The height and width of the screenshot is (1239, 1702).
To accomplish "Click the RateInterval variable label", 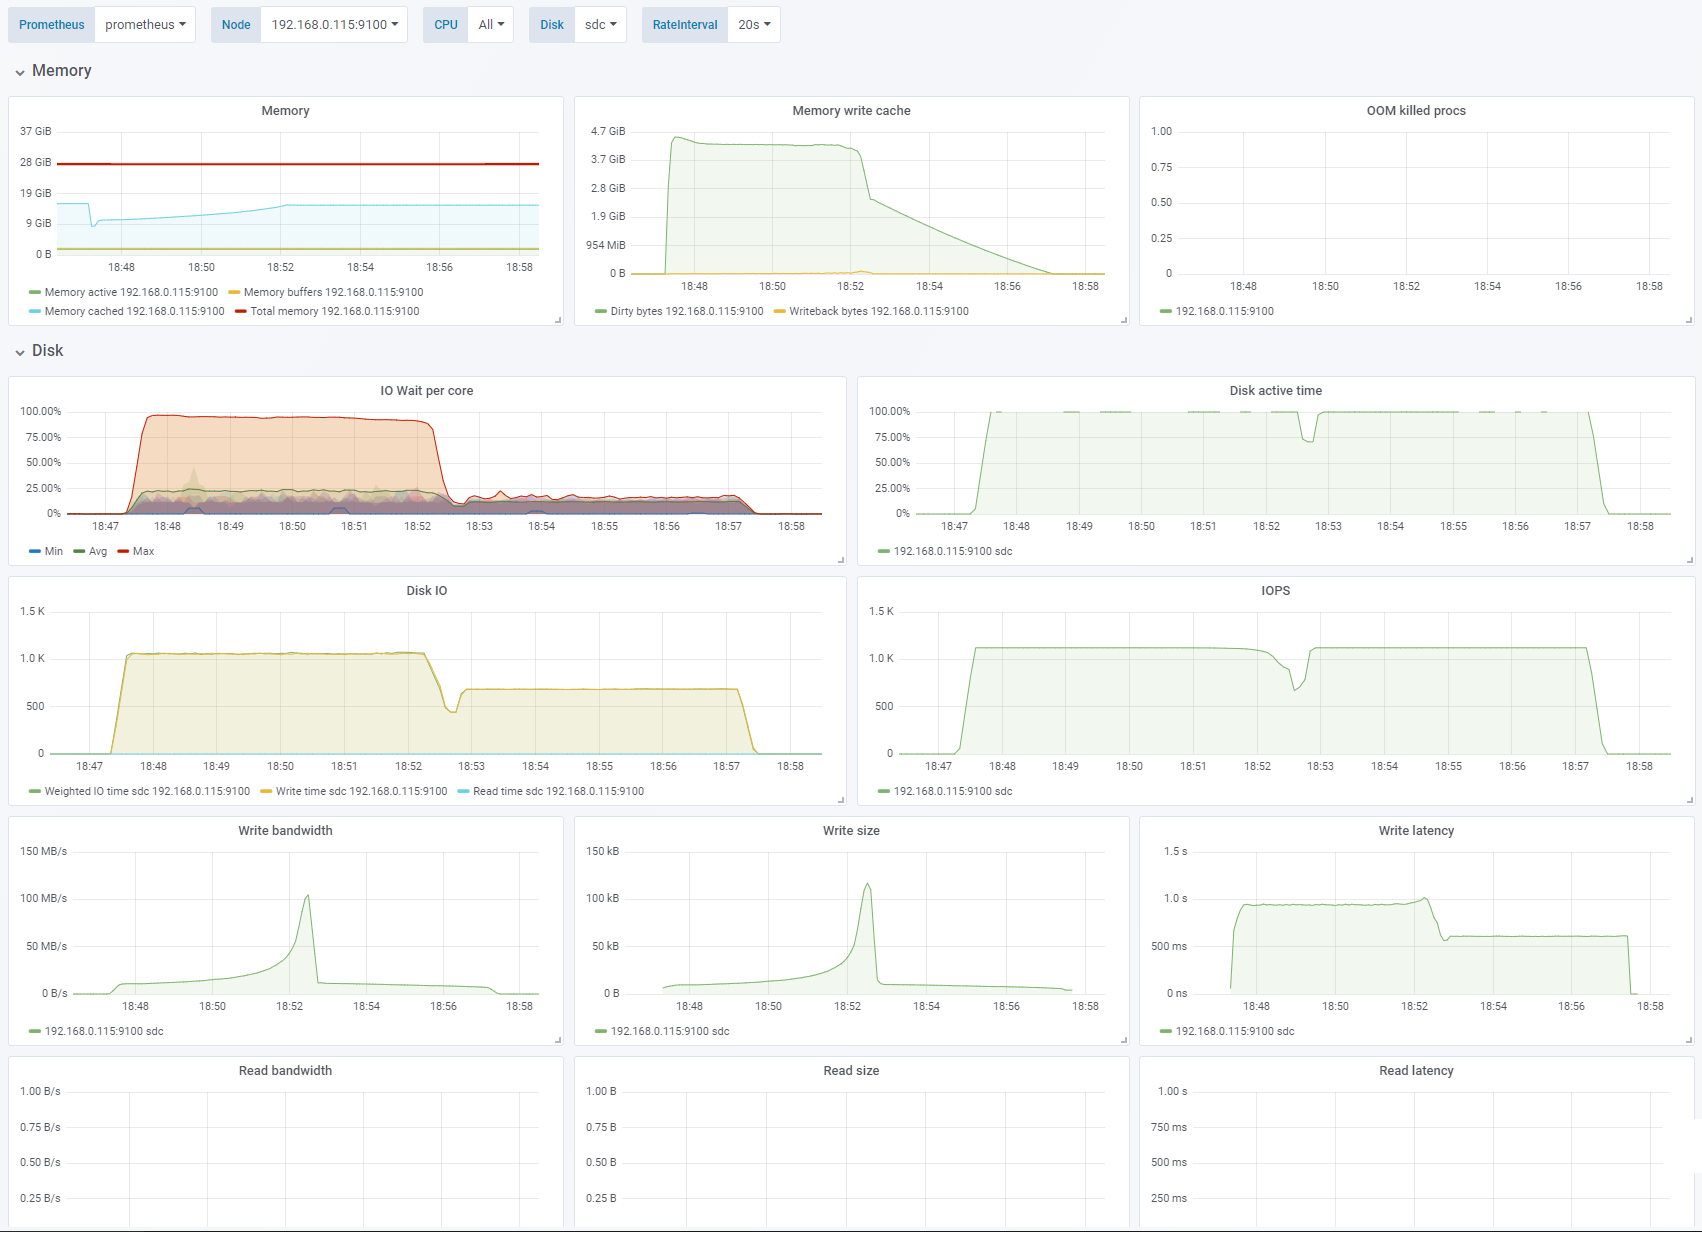I will pos(685,25).
